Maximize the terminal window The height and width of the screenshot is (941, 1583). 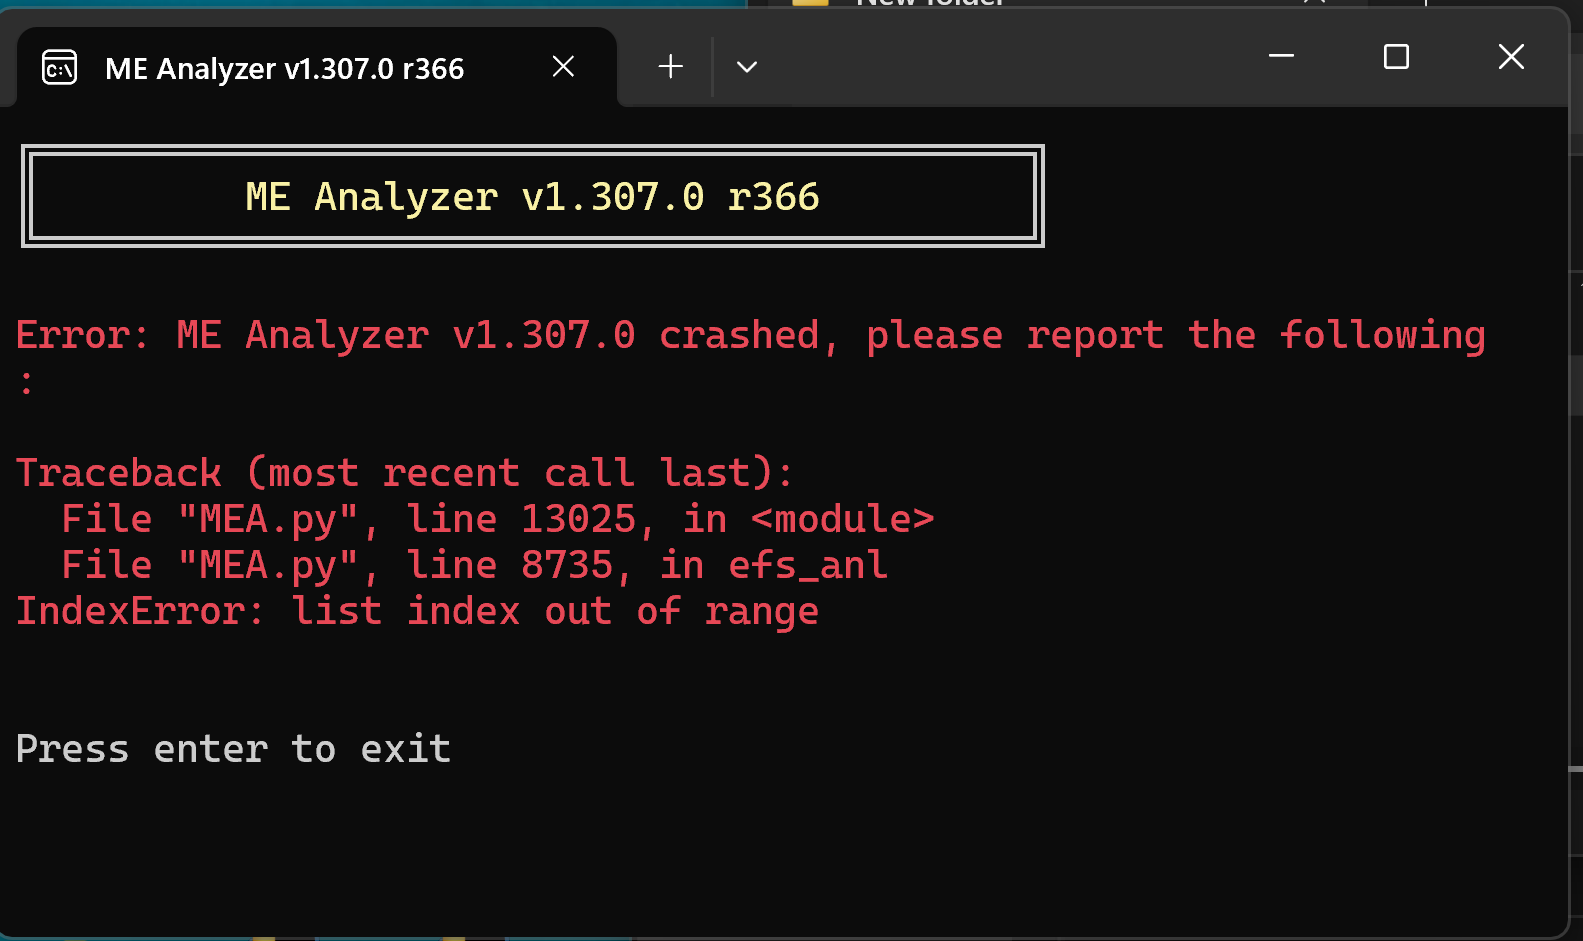1396,56
